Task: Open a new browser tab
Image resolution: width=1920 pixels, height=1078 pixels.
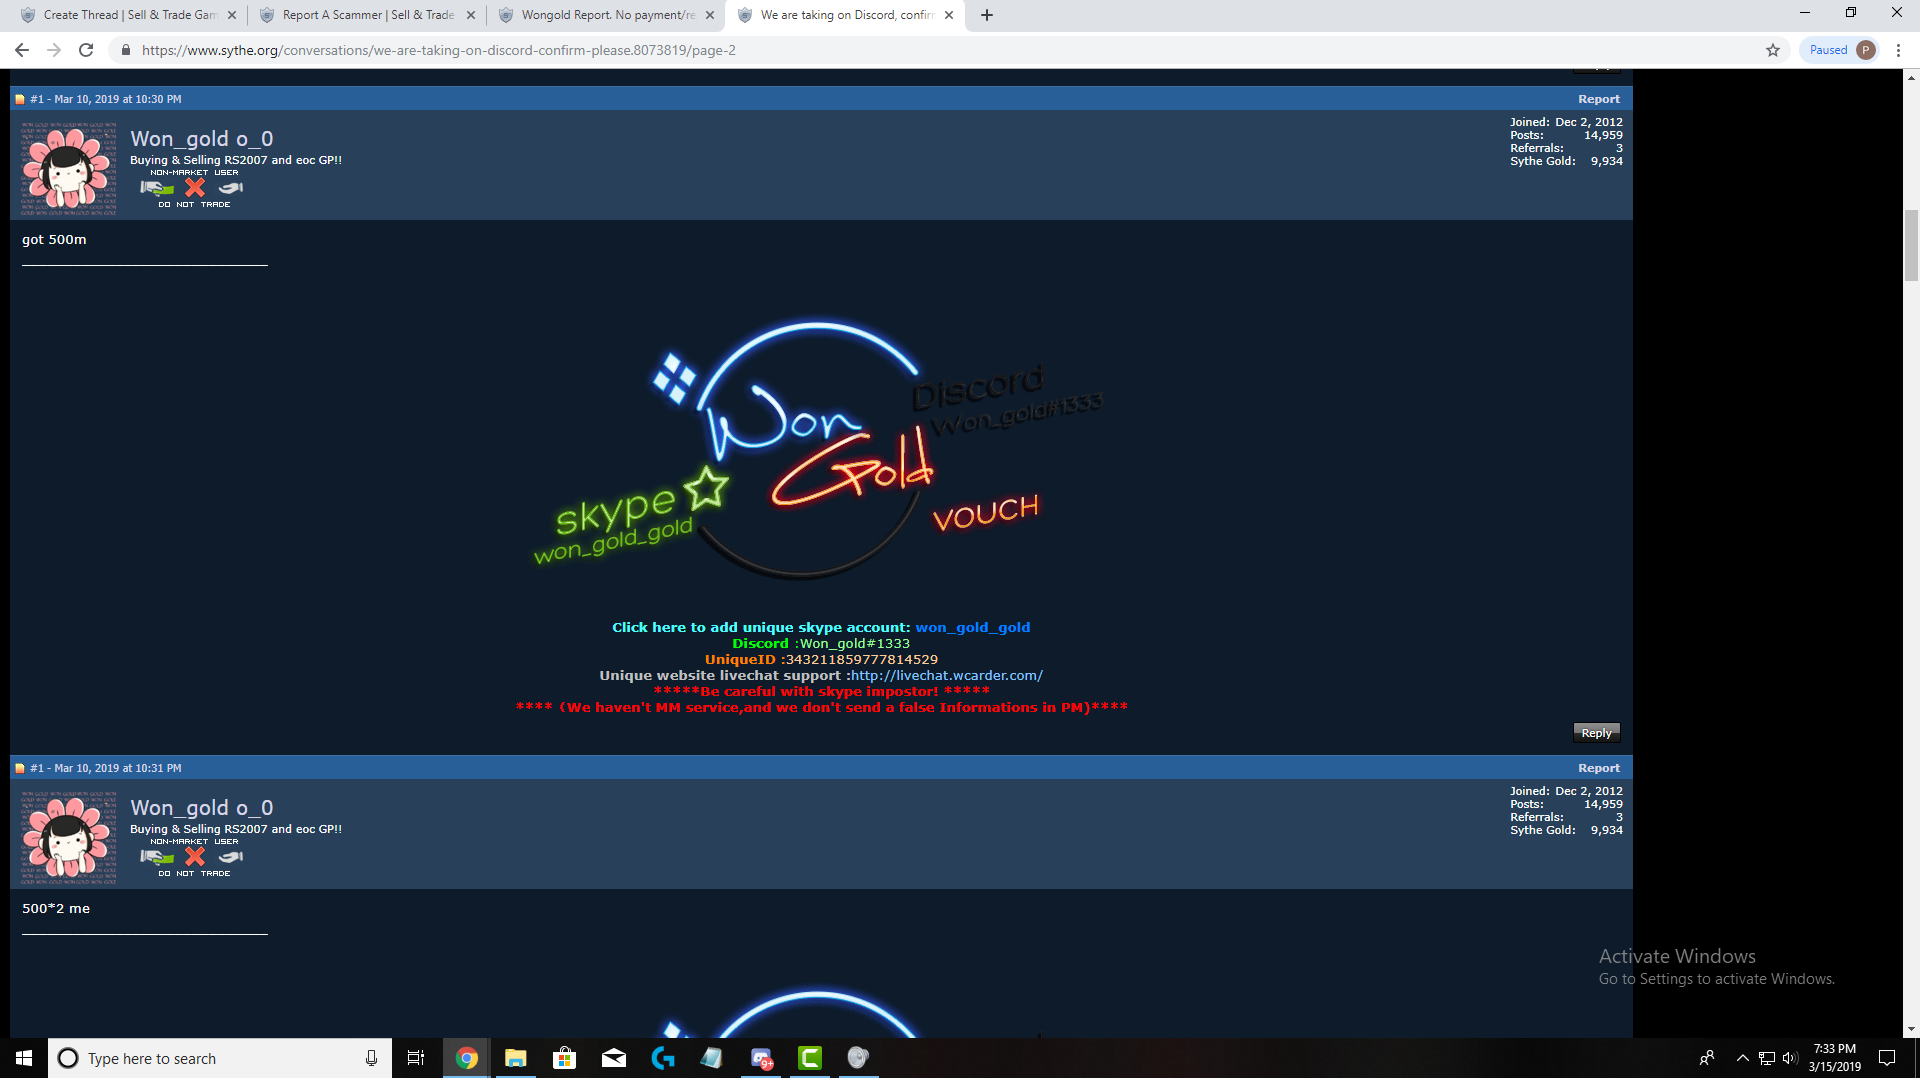Action: (987, 15)
